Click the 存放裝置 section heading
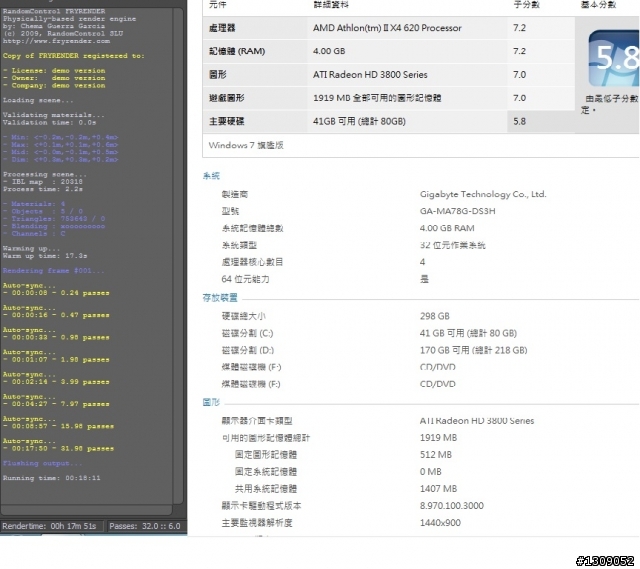Viewport: 640px width, 569px height. pyautogui.click(x=220, y=298)
